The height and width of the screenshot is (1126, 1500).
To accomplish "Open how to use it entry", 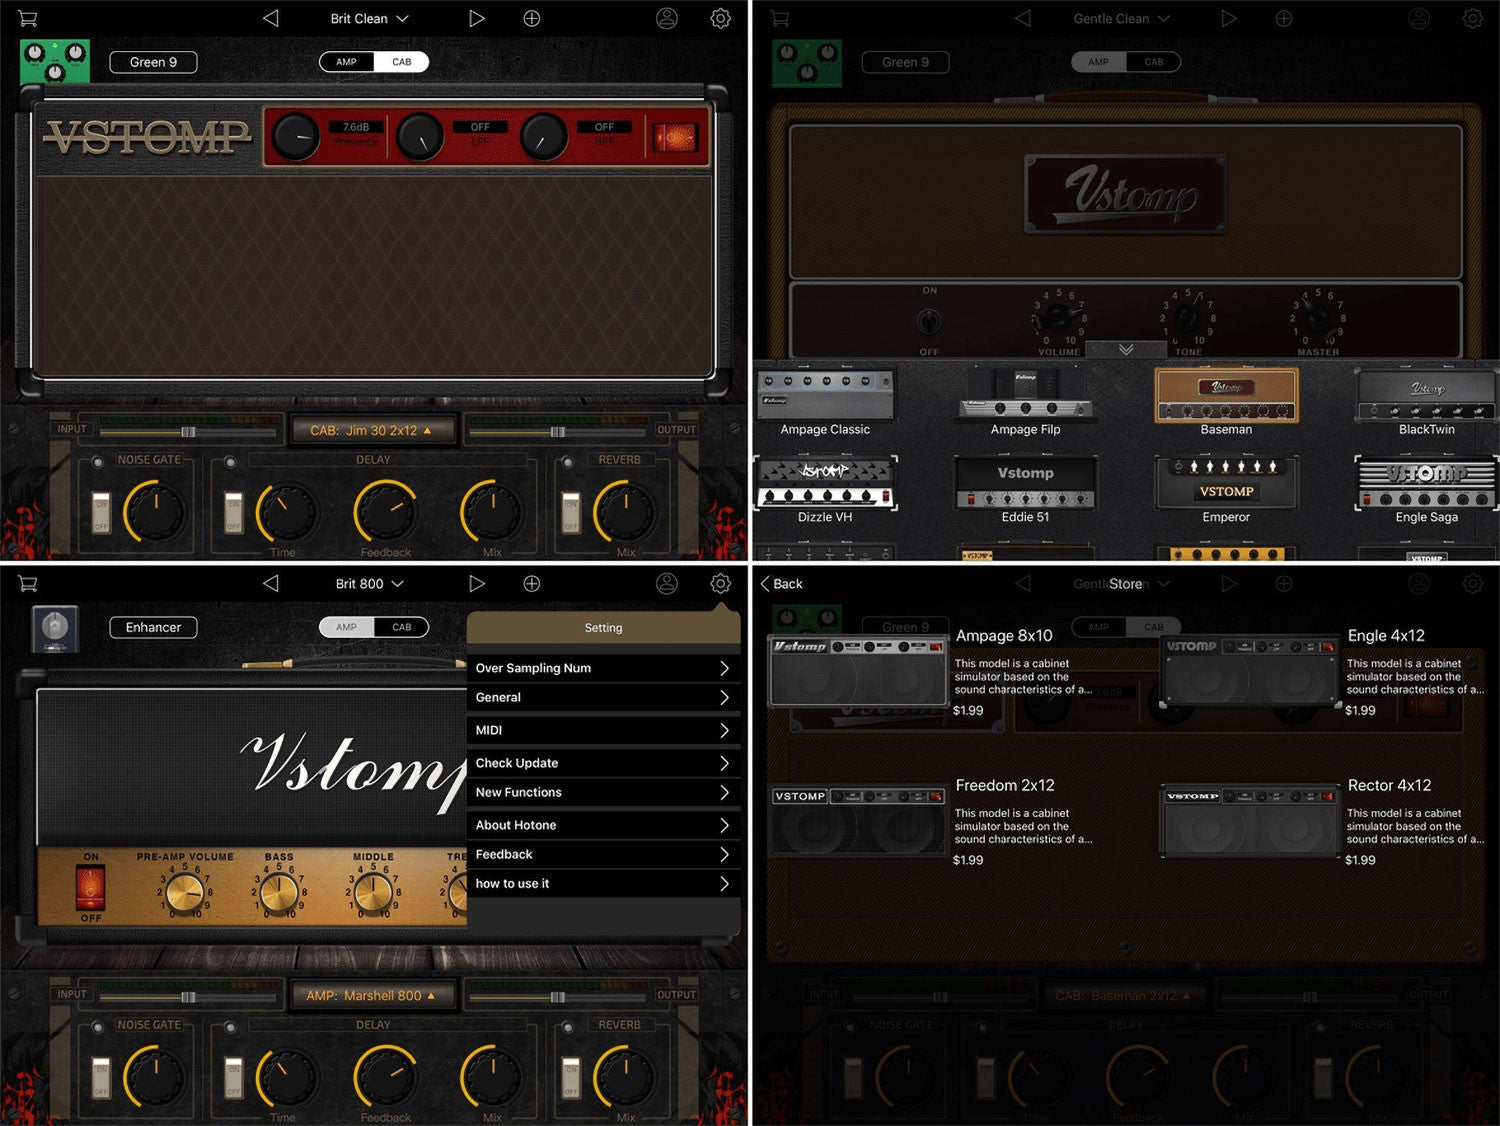I will click(603, 883).
